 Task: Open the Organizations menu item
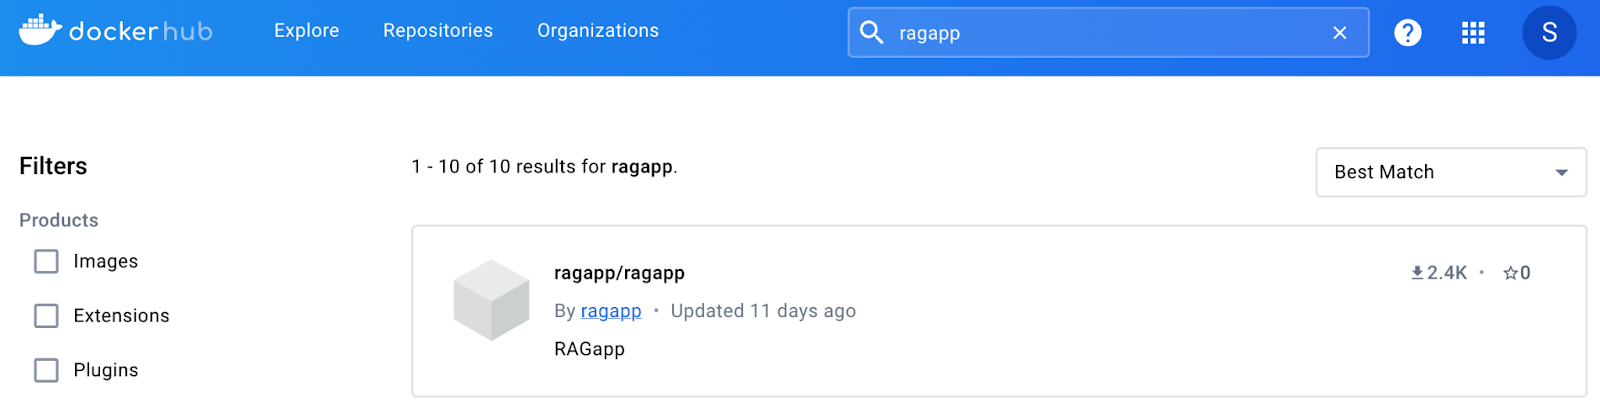click(x=598, y=31)
